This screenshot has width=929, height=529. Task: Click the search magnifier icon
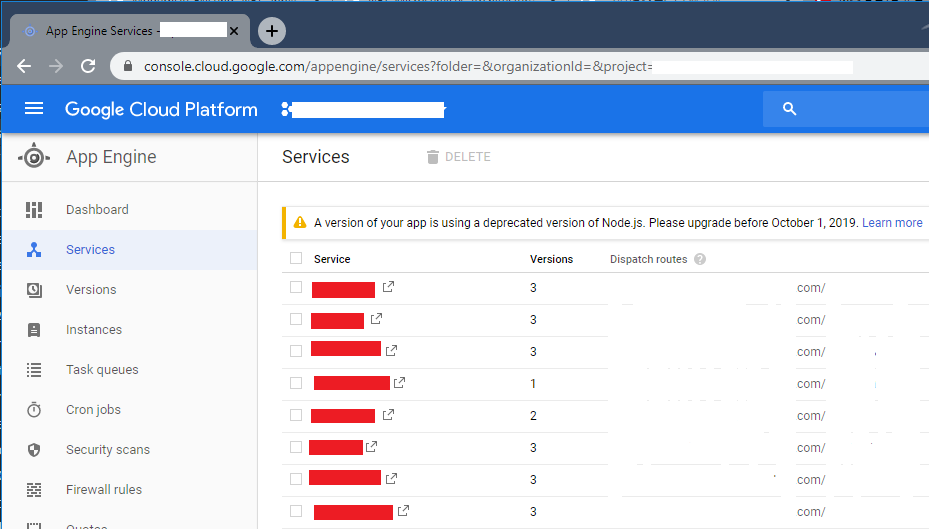(x=789, y=108)
